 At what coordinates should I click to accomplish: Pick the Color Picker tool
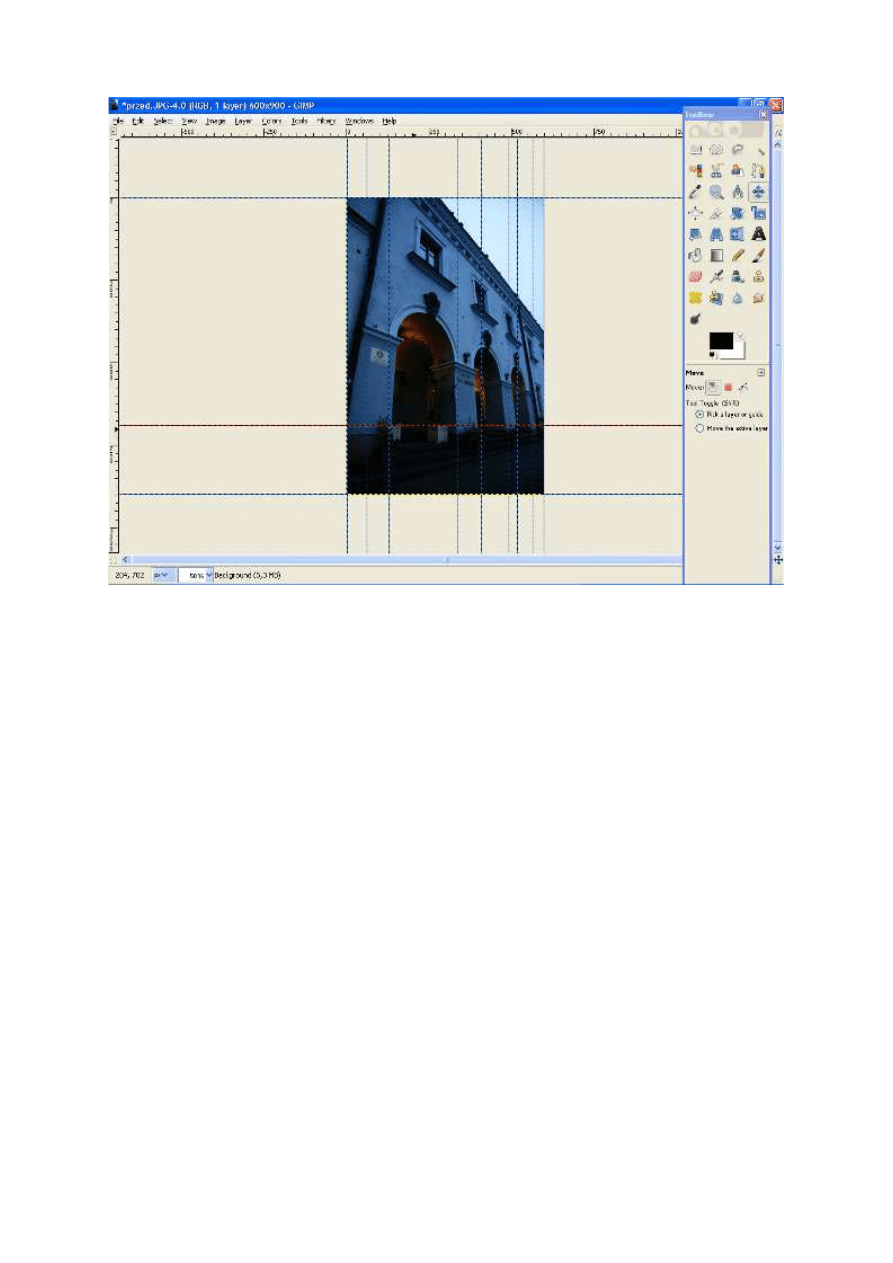[695, 191]
